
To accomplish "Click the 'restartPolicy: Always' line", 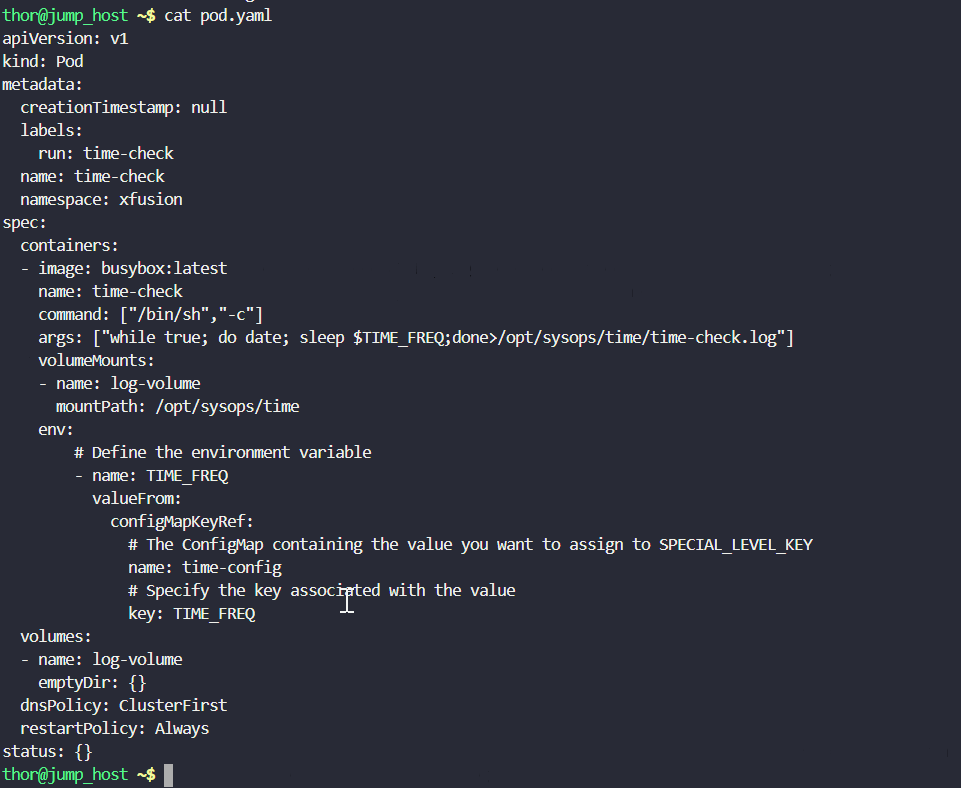I will coord(114,728).
